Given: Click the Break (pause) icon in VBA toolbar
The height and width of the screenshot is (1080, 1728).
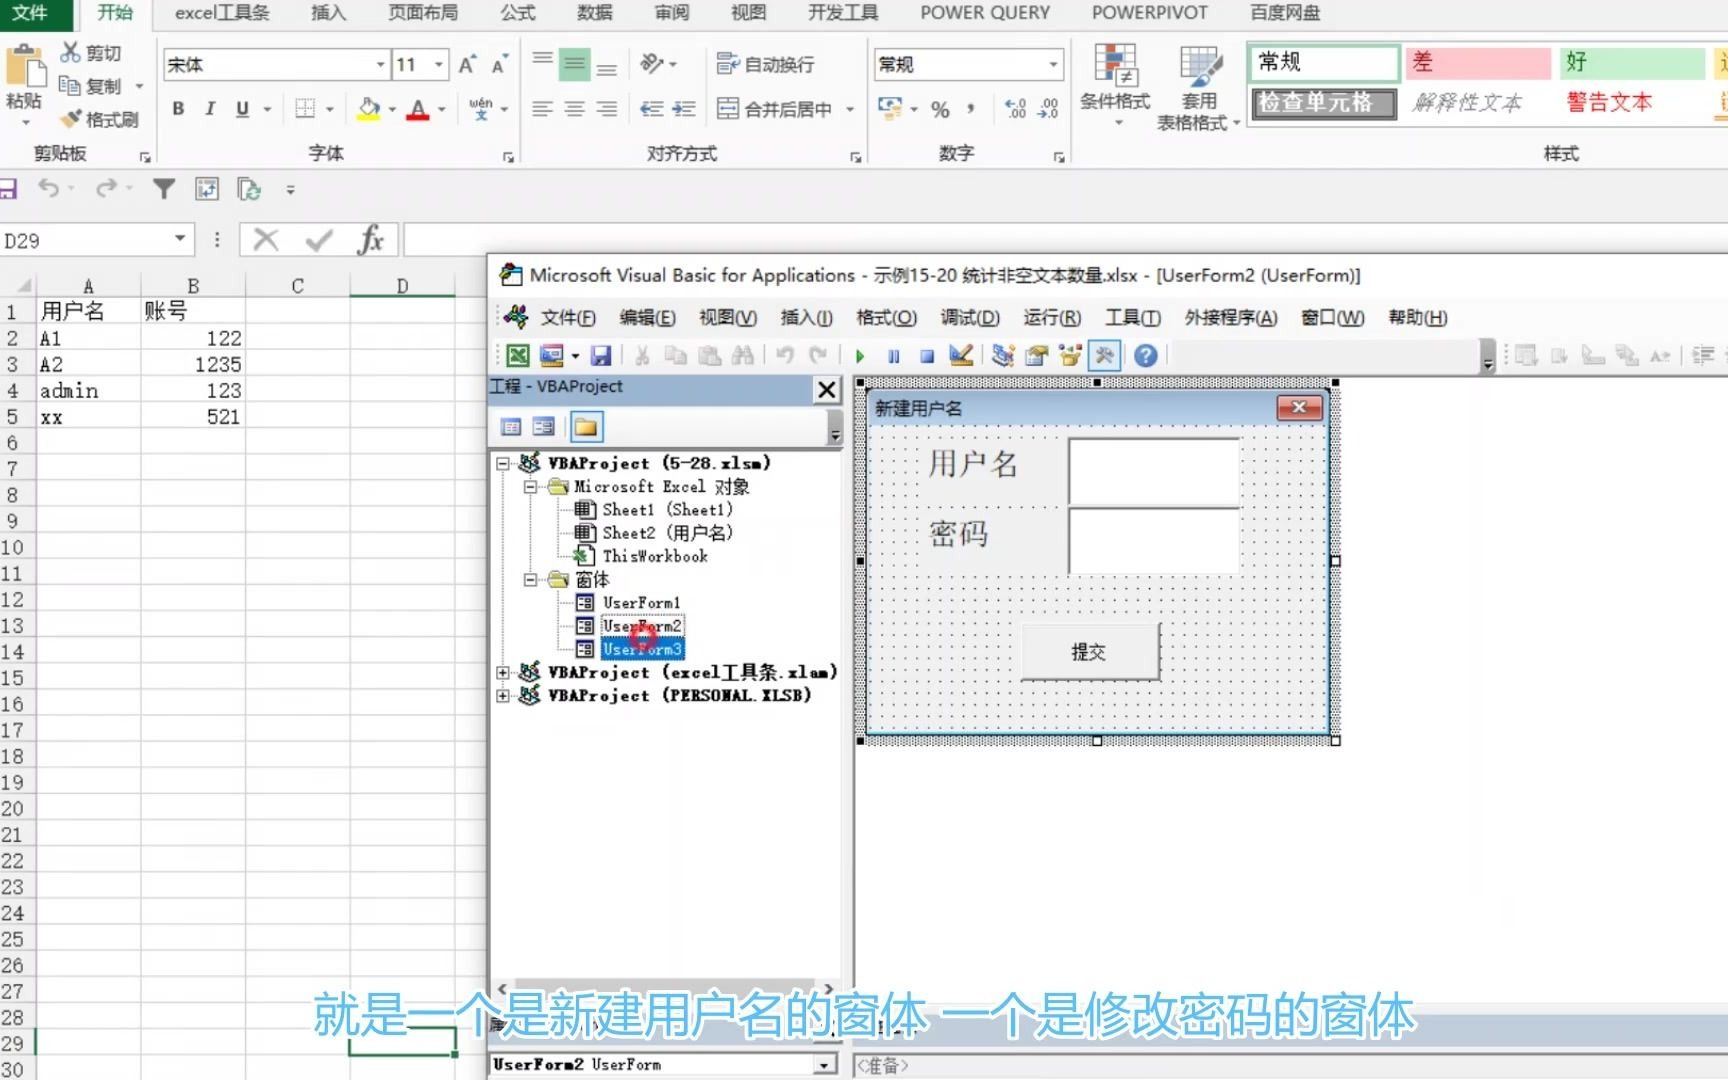Looking at the screenshot, I should pyautogui.click(x=894, y=355).
